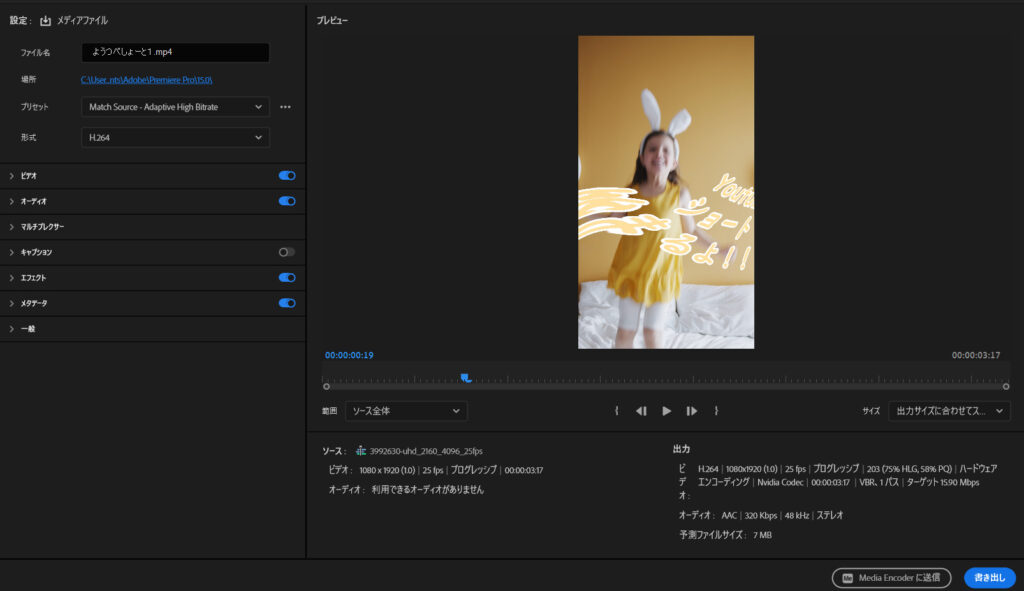The height and width of the screenshot is (591, 1024).
Task: Click the timeline start point handle
Action: 327,387
